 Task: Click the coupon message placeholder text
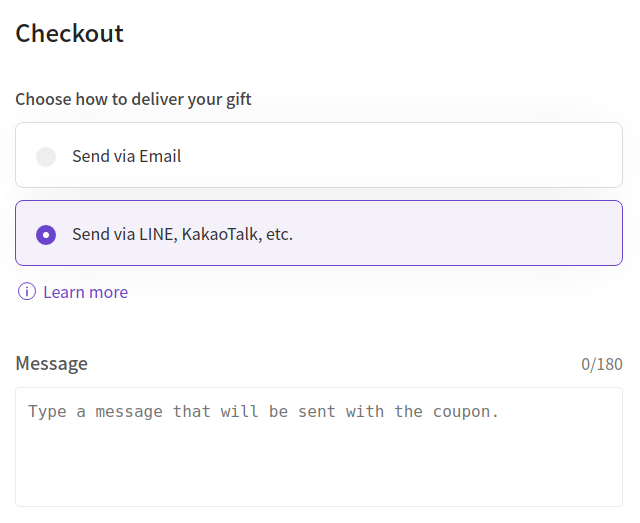[263, 412]
